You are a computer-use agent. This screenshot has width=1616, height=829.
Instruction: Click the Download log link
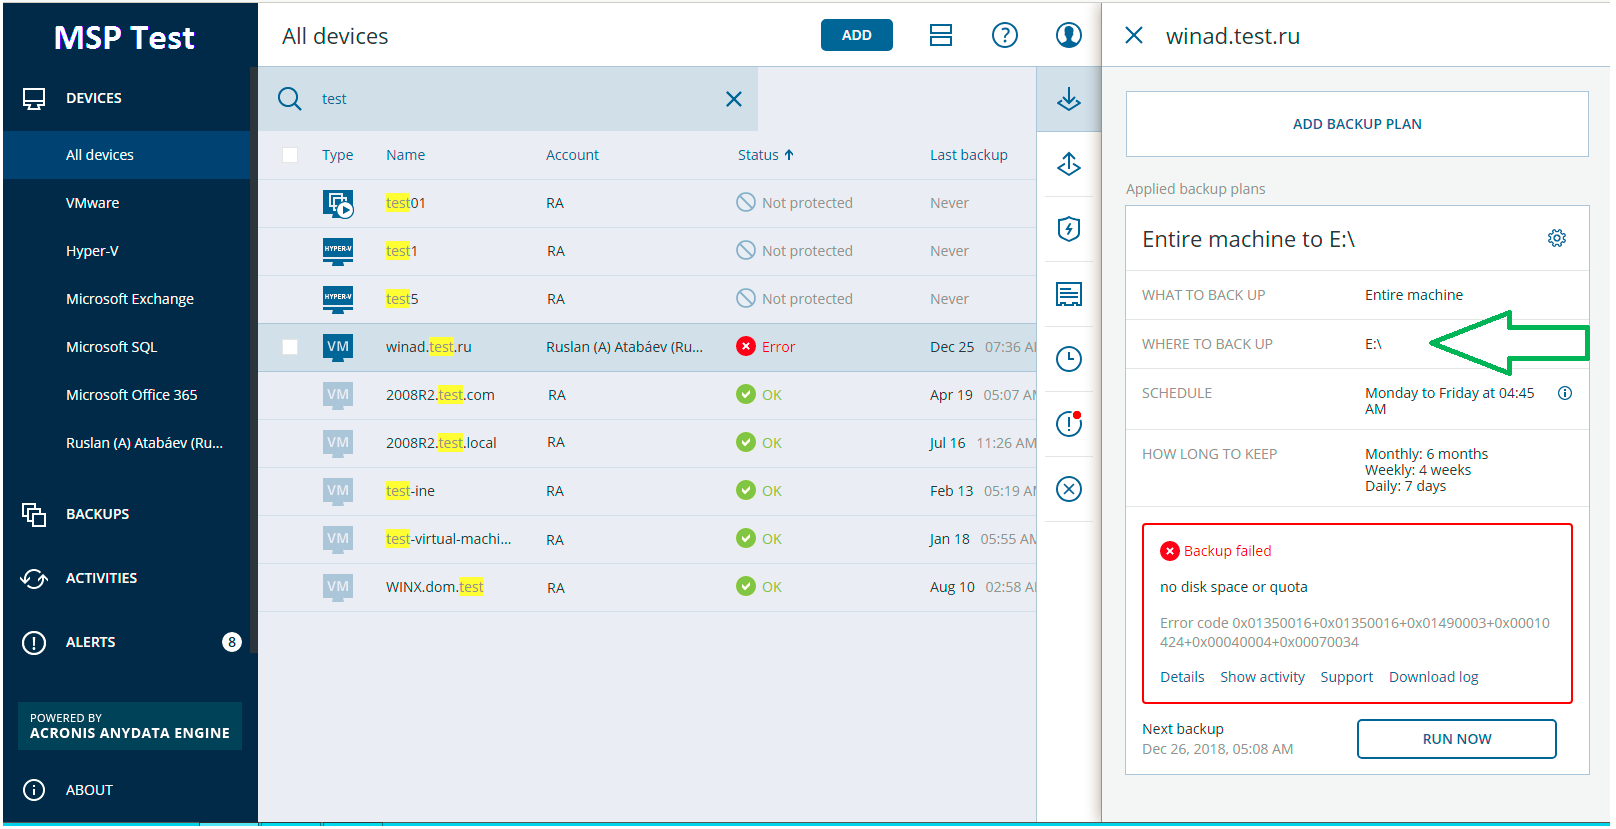click(1433, 677)
